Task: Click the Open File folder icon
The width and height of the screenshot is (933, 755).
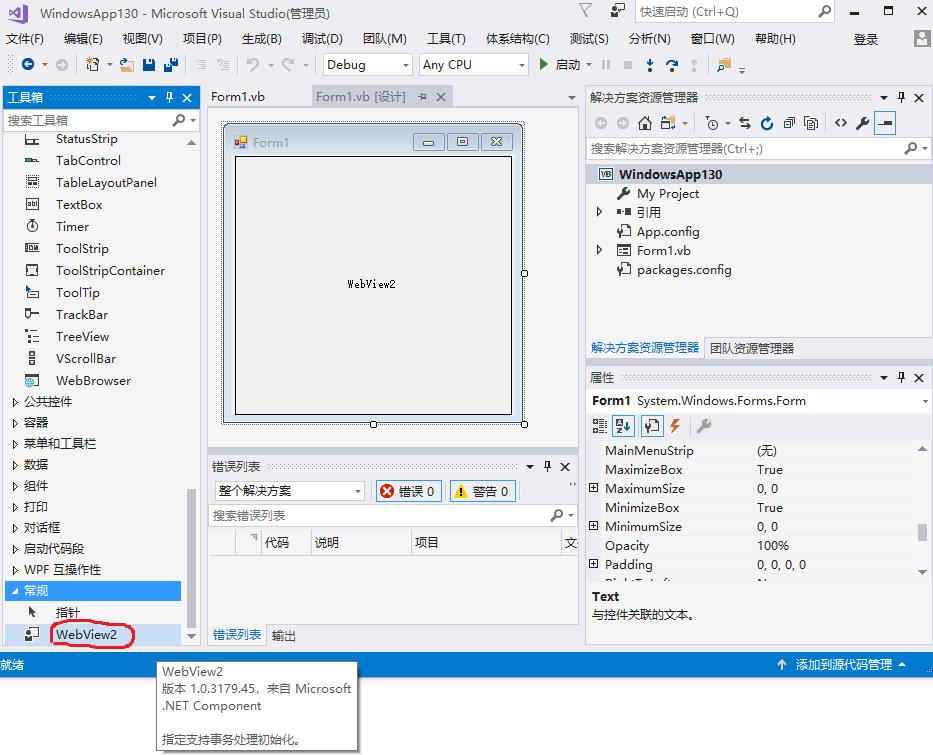Action: pyautogui.click(x=127, y=64)
